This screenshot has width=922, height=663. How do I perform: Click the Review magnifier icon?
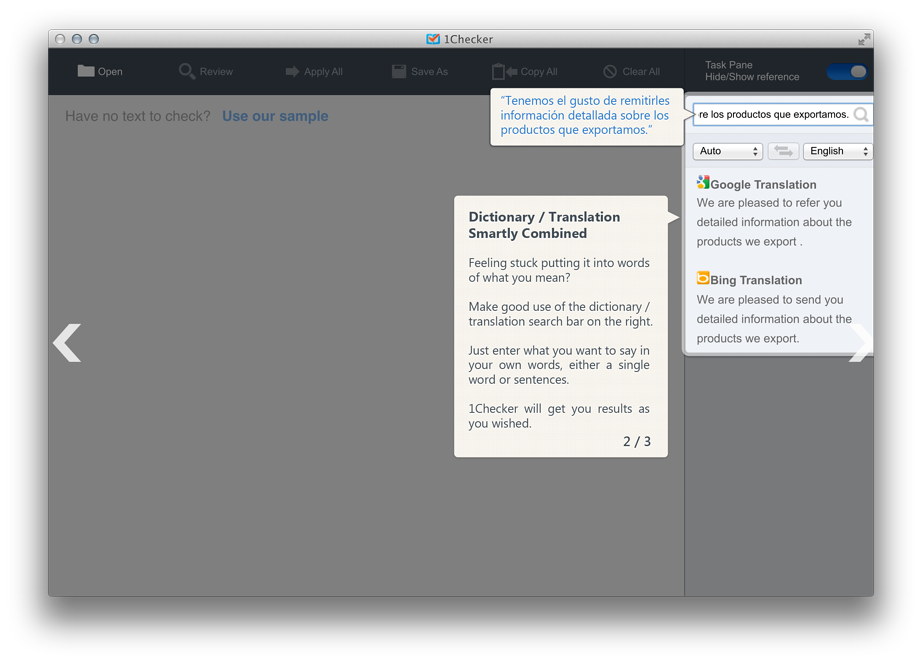point(187,71)
